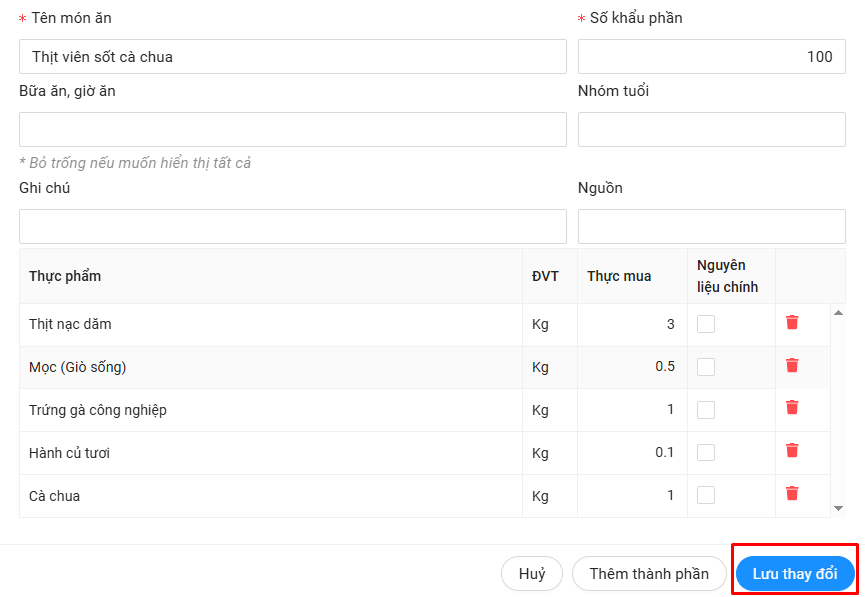Enable main ingredient for Hành củ tươi
Screen dimensions: 865x597
(706, 453)
